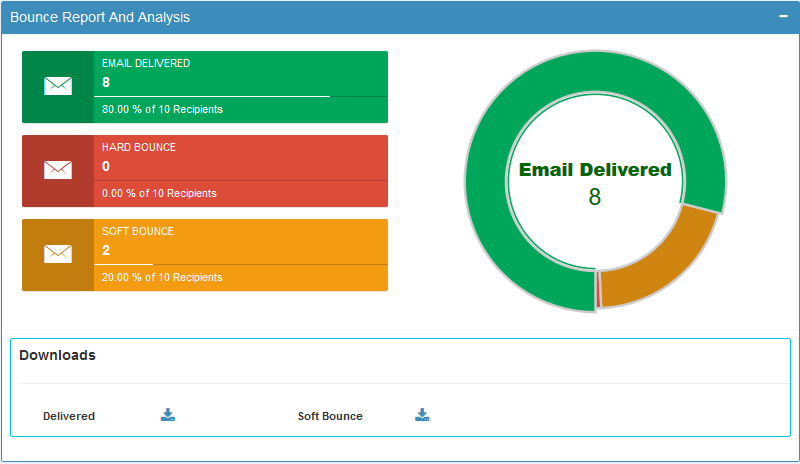Click the 20.00 % of 10 Recipients text
Image resolution: width=800 pixels, height=464 pixels.
pyautogui.click(x=162, y=277)
